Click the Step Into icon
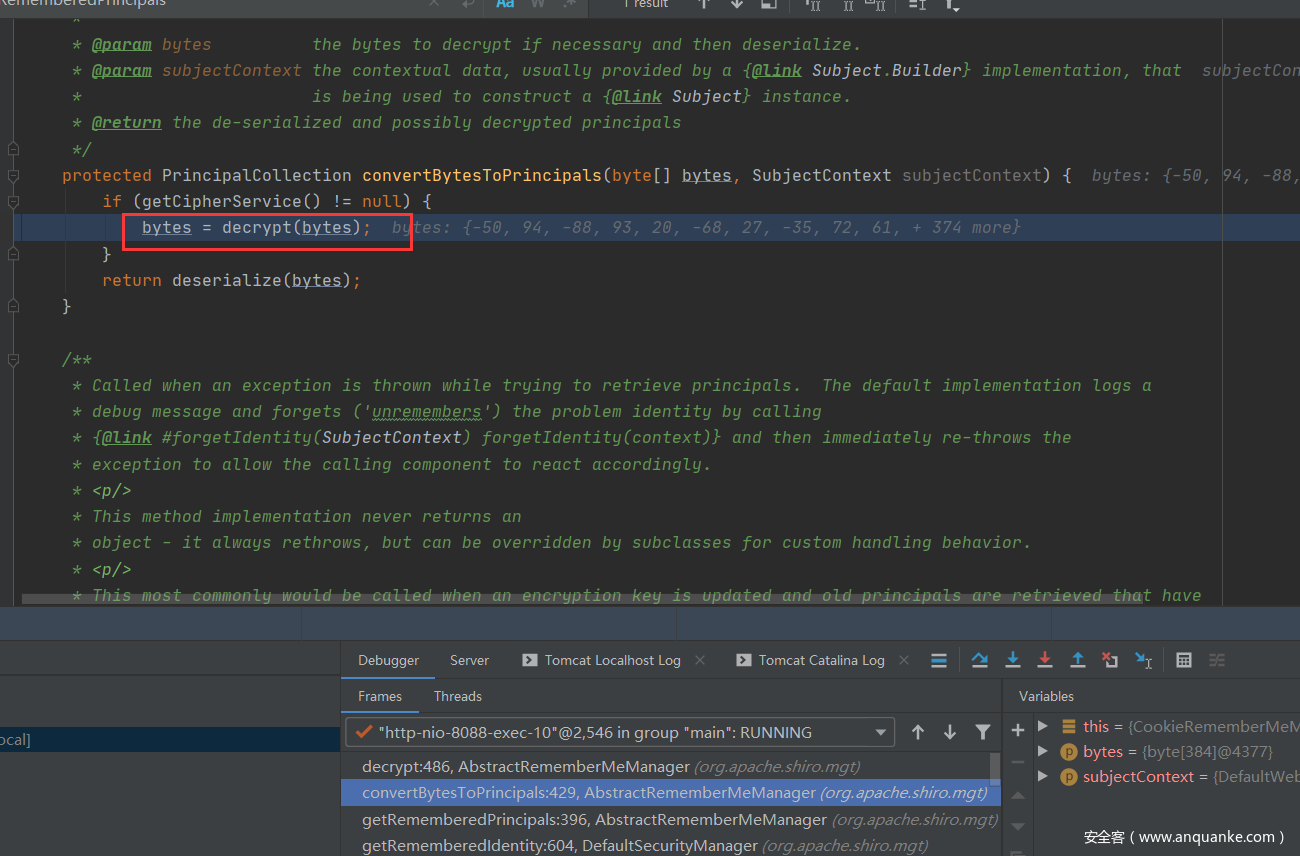 [1013, 660]
